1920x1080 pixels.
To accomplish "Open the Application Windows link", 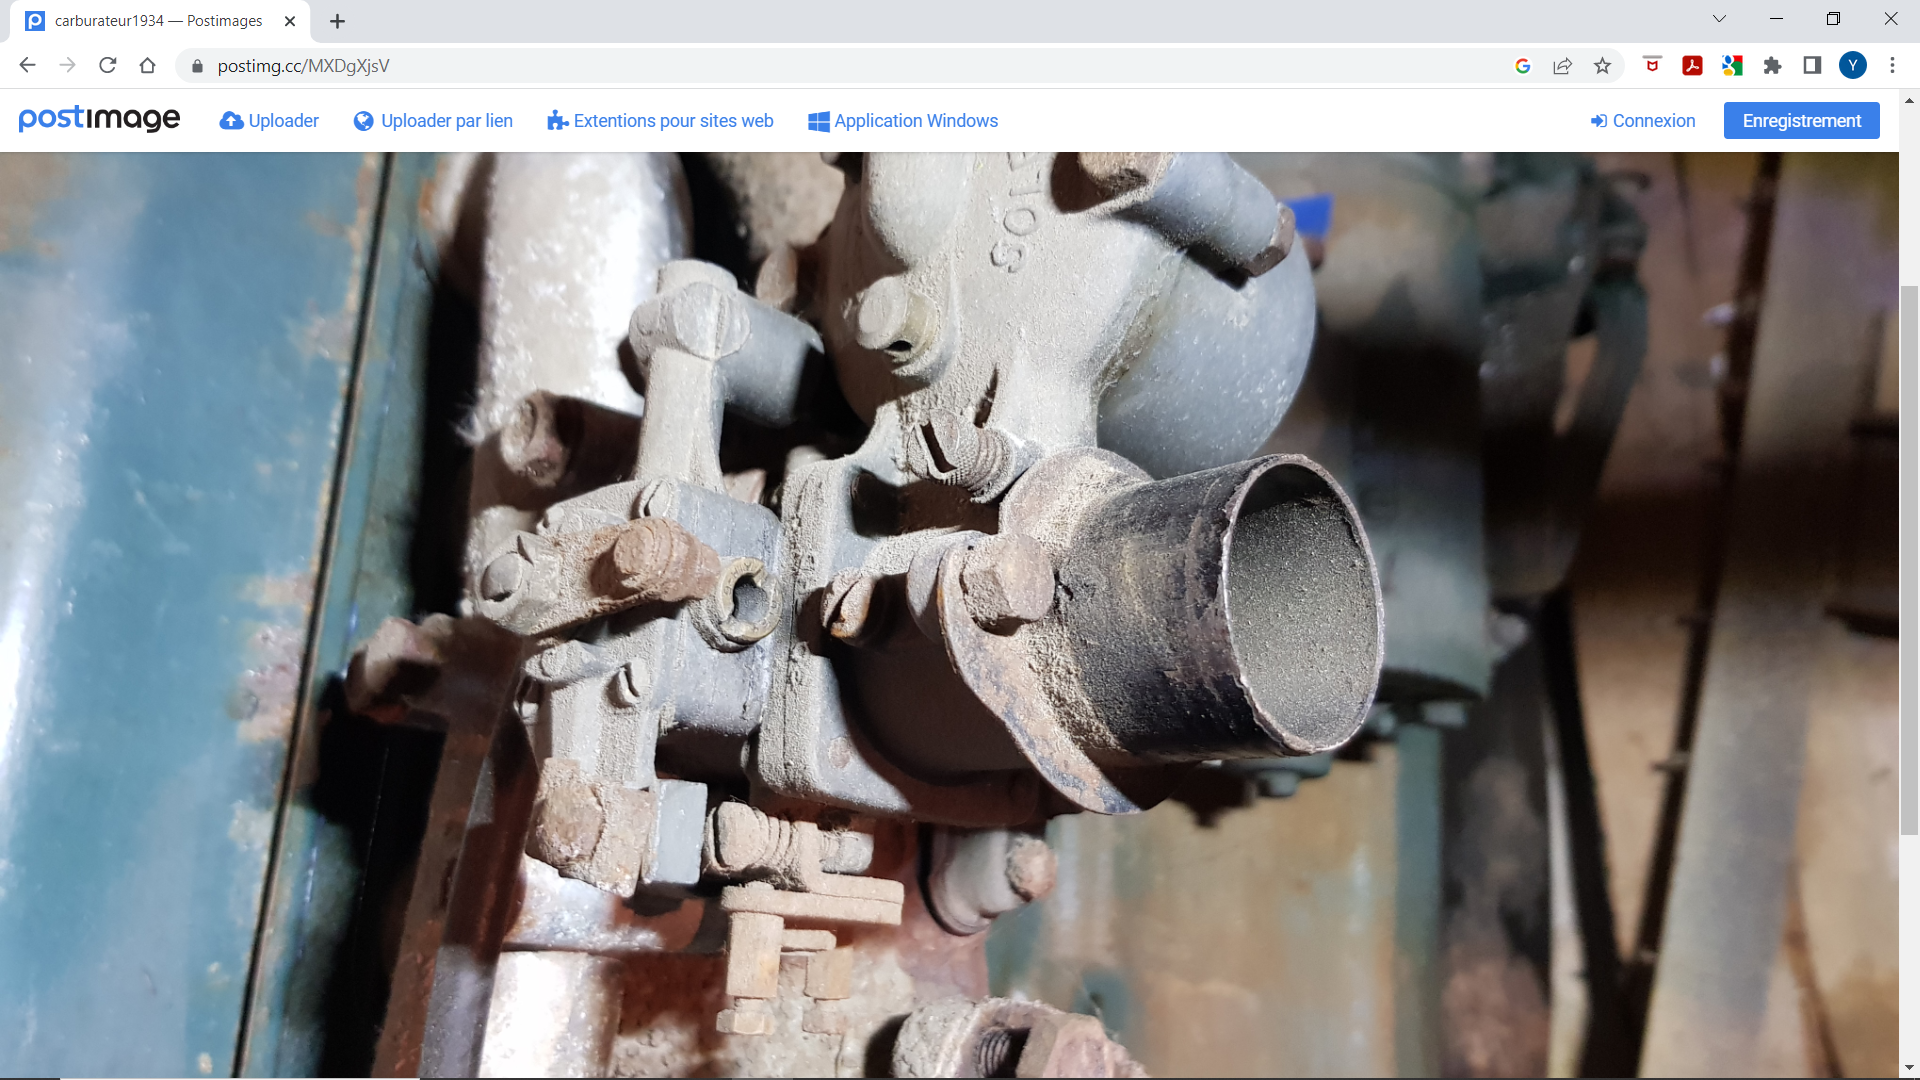I will pos(903,121).
